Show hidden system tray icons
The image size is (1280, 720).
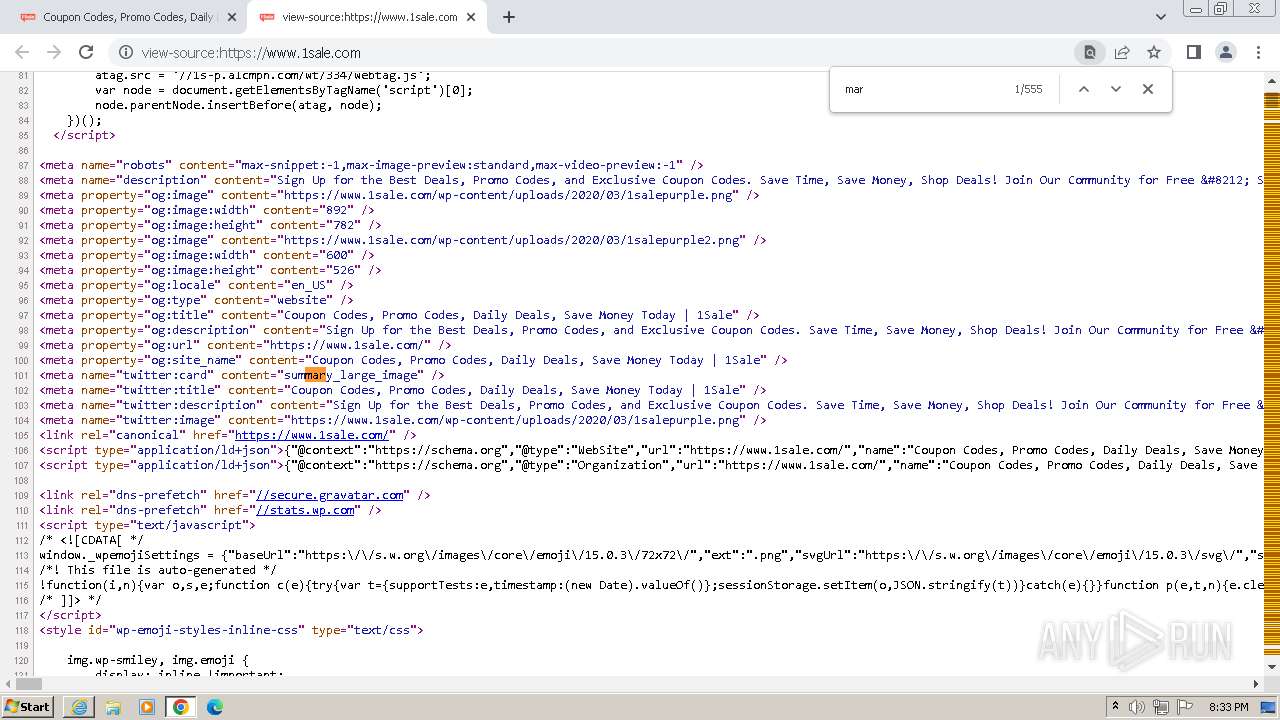(x=1116, y=707)
